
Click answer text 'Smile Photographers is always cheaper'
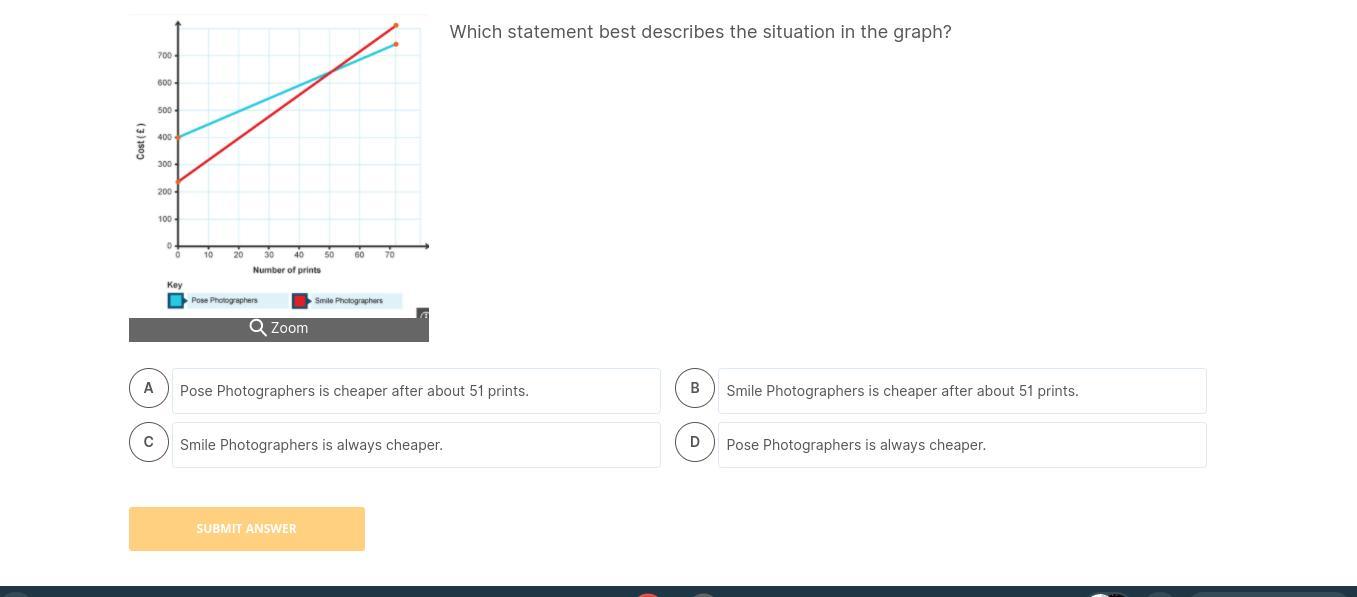(x=311, y=445)
